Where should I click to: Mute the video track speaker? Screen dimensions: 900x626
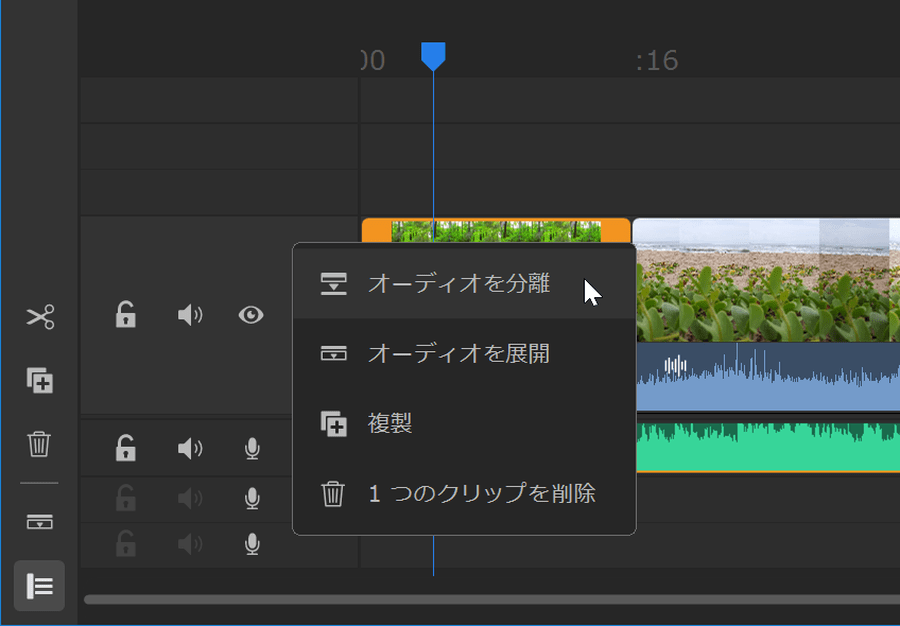[x=189, y=316]
